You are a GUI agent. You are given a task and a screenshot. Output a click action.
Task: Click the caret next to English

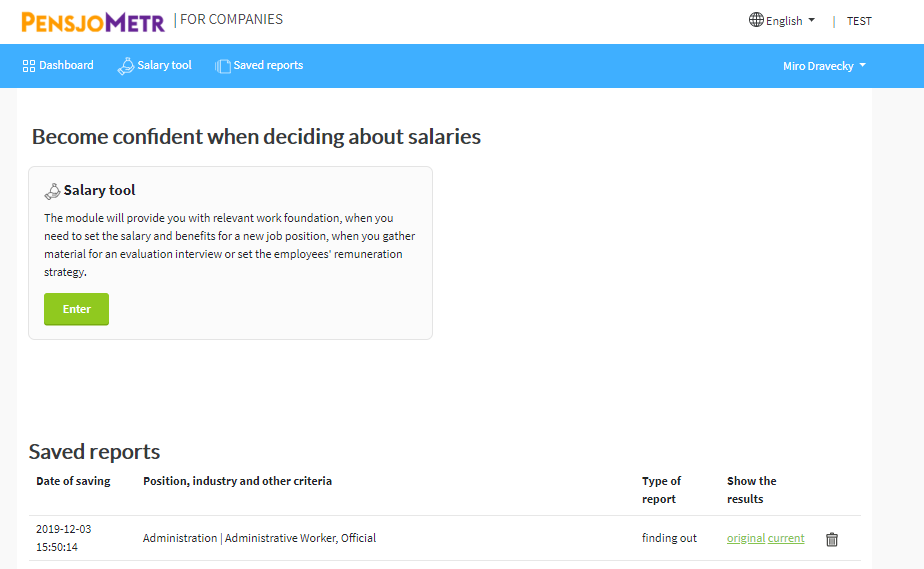[x=811, y=20]
